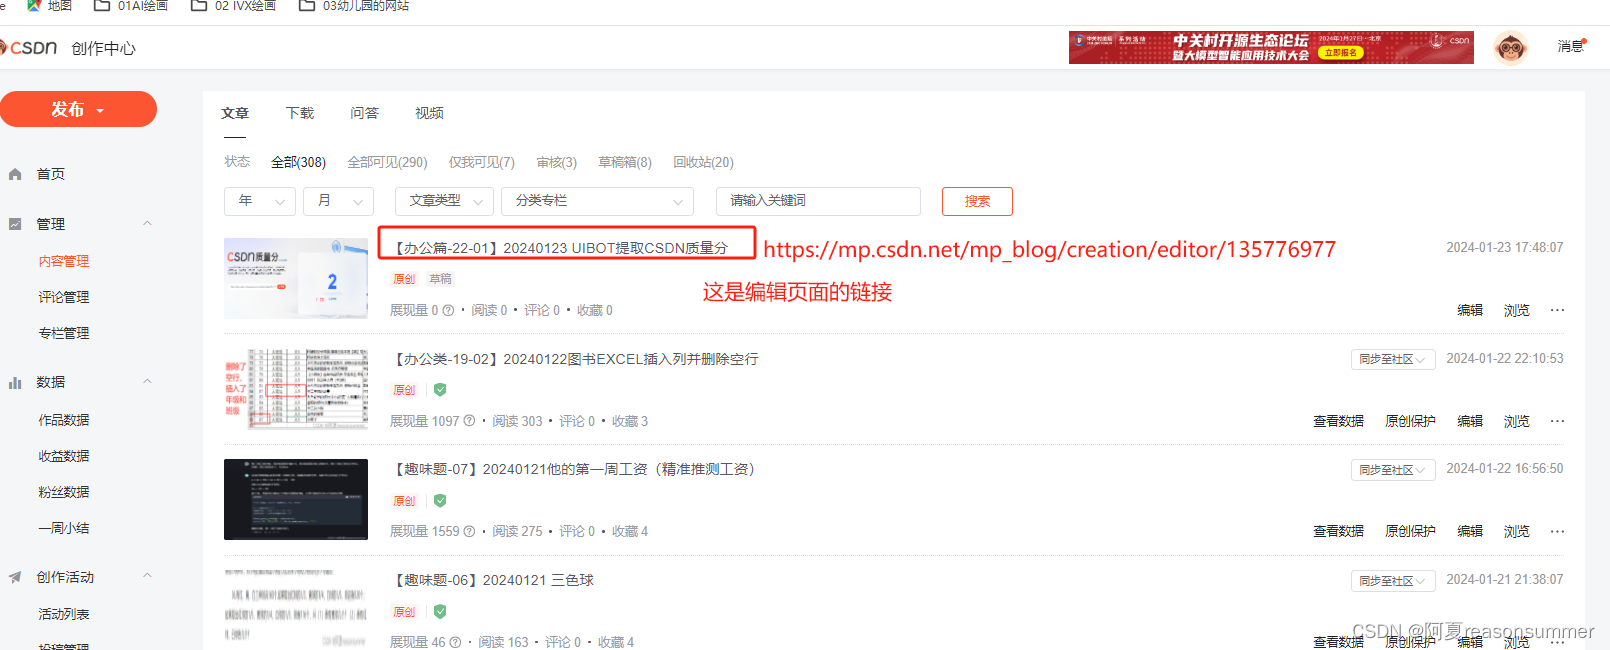
Task: Open 作品数据 in sidebar
Action: tap(64, 420)
